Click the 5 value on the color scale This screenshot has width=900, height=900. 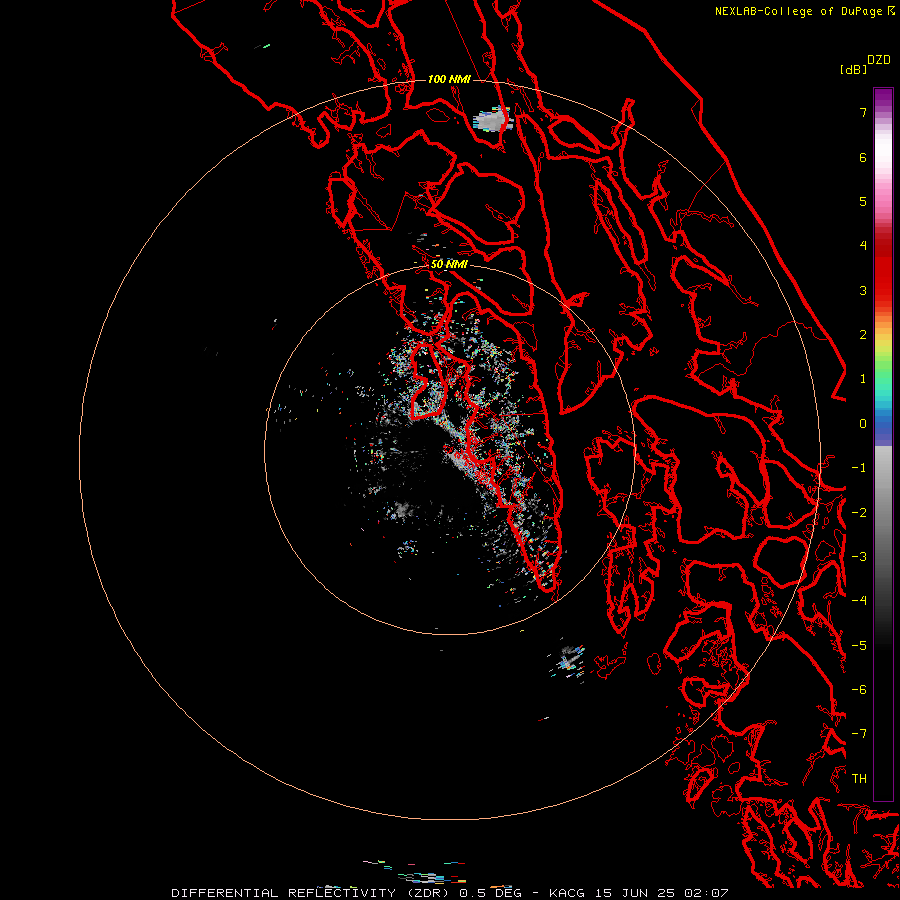[863, 201]
